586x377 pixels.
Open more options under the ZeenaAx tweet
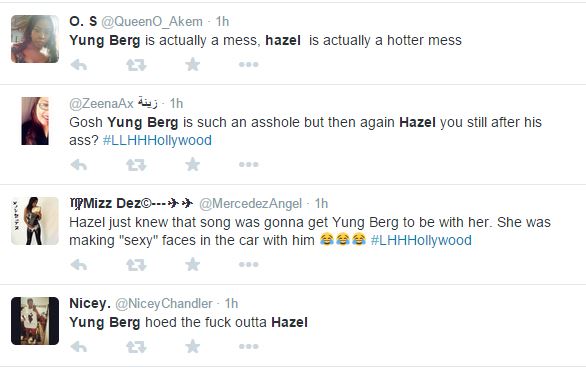coord(249,164)
